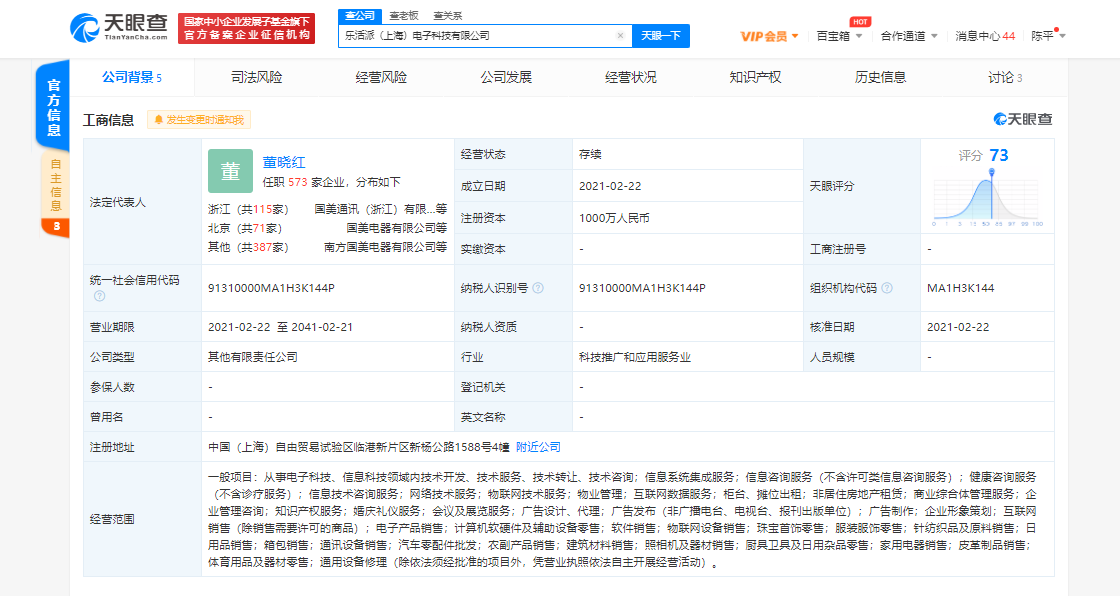Image resolution: width=1120 pixels, height=596 pixels.
Task: Open 消息中心 notifications
Action: (985, 36)
